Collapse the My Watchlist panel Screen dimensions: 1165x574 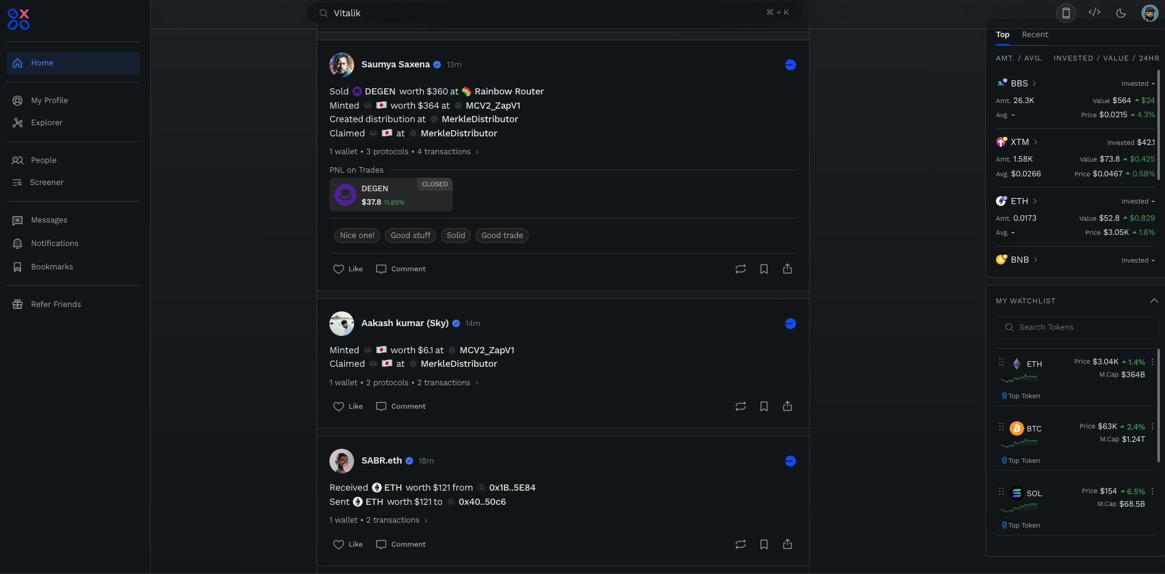(1153, 301)
